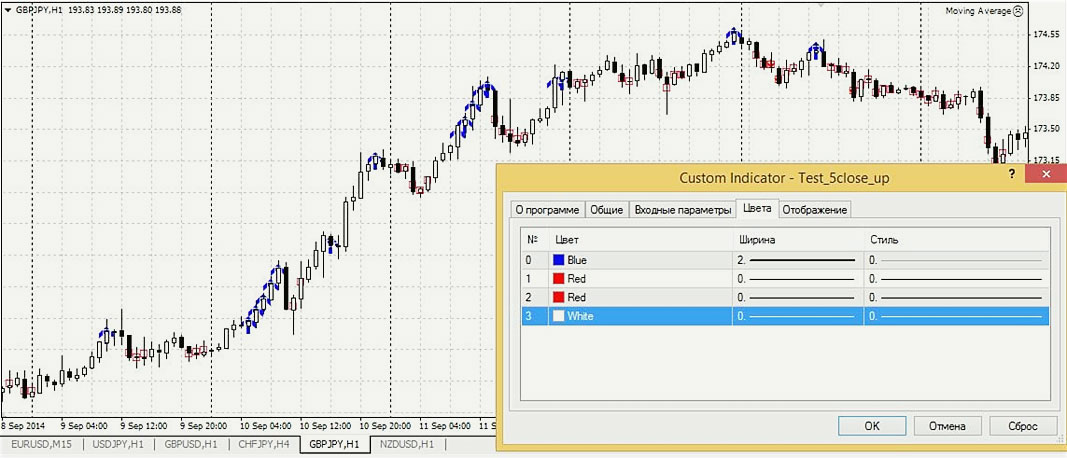
Task: Open the width dropdown for row 2
Action: (798, 297)
